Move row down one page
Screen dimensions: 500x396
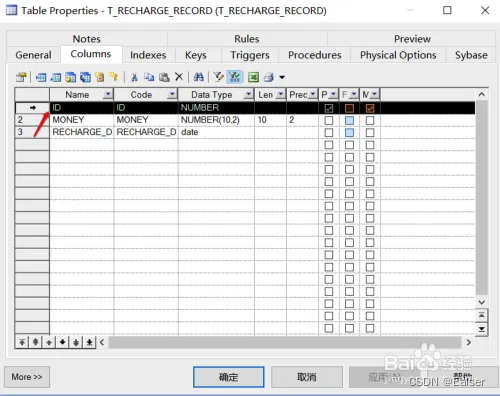point(76,342)
